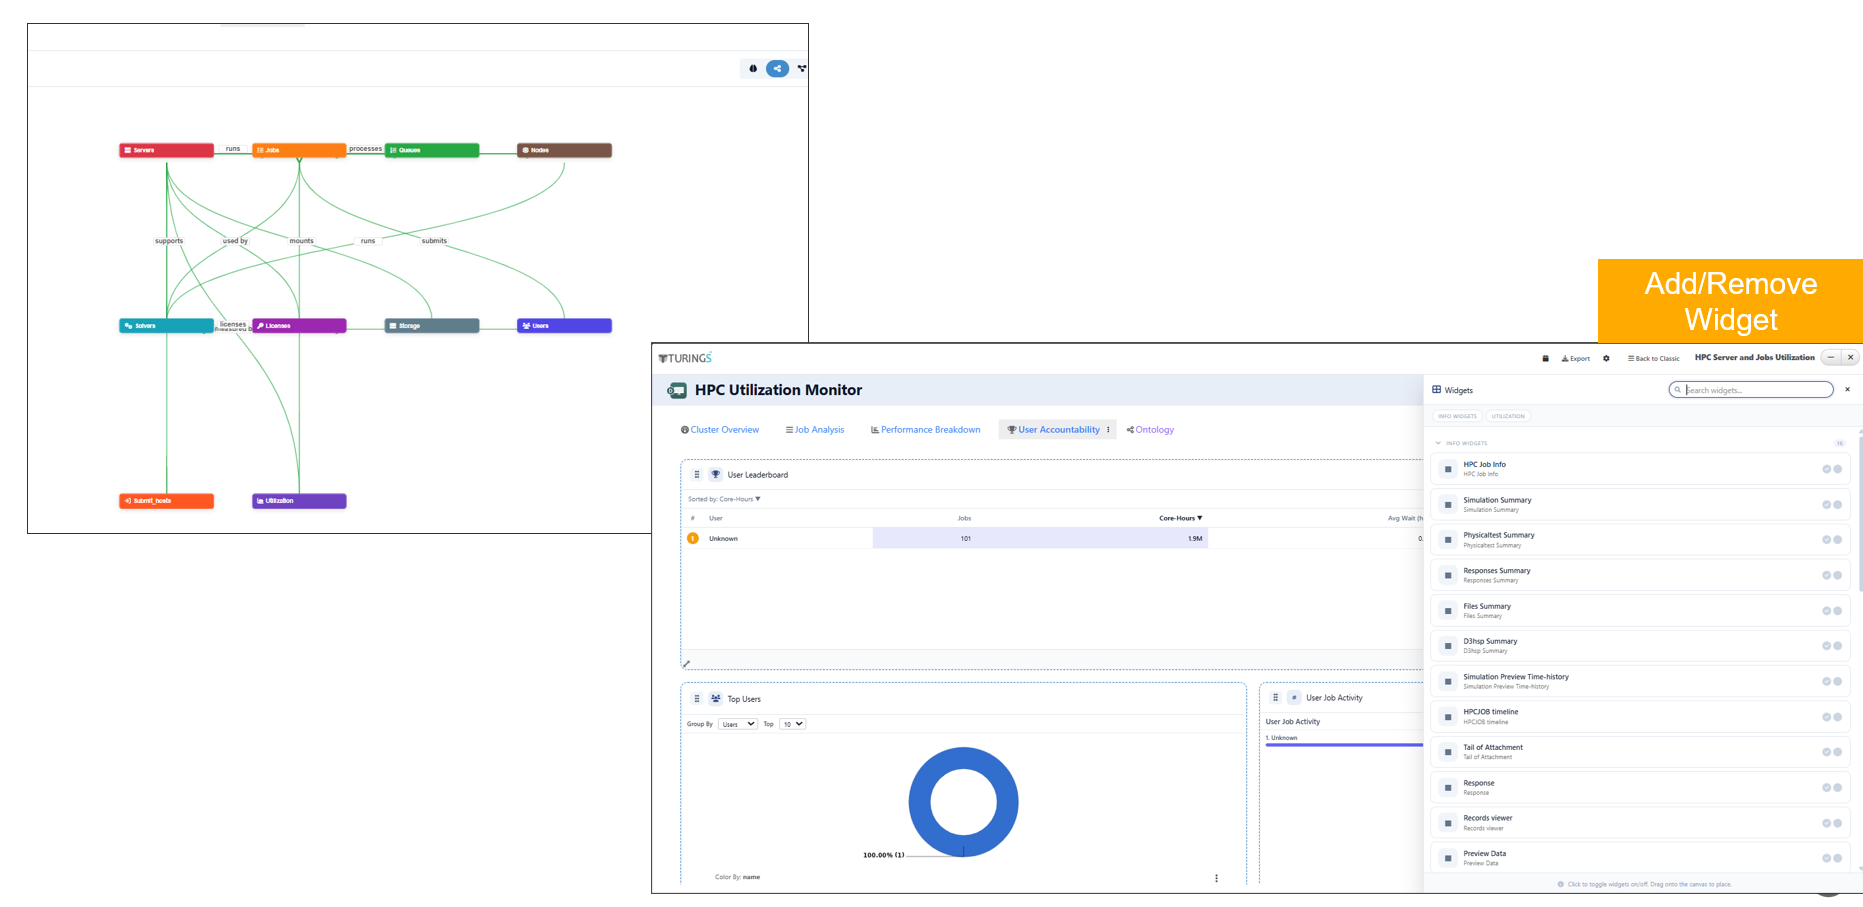Image resolution: width=1863 pixels, height=907 pixels.
Task: Switch to the Cluster Overview tab
Action: coord(719,430)
